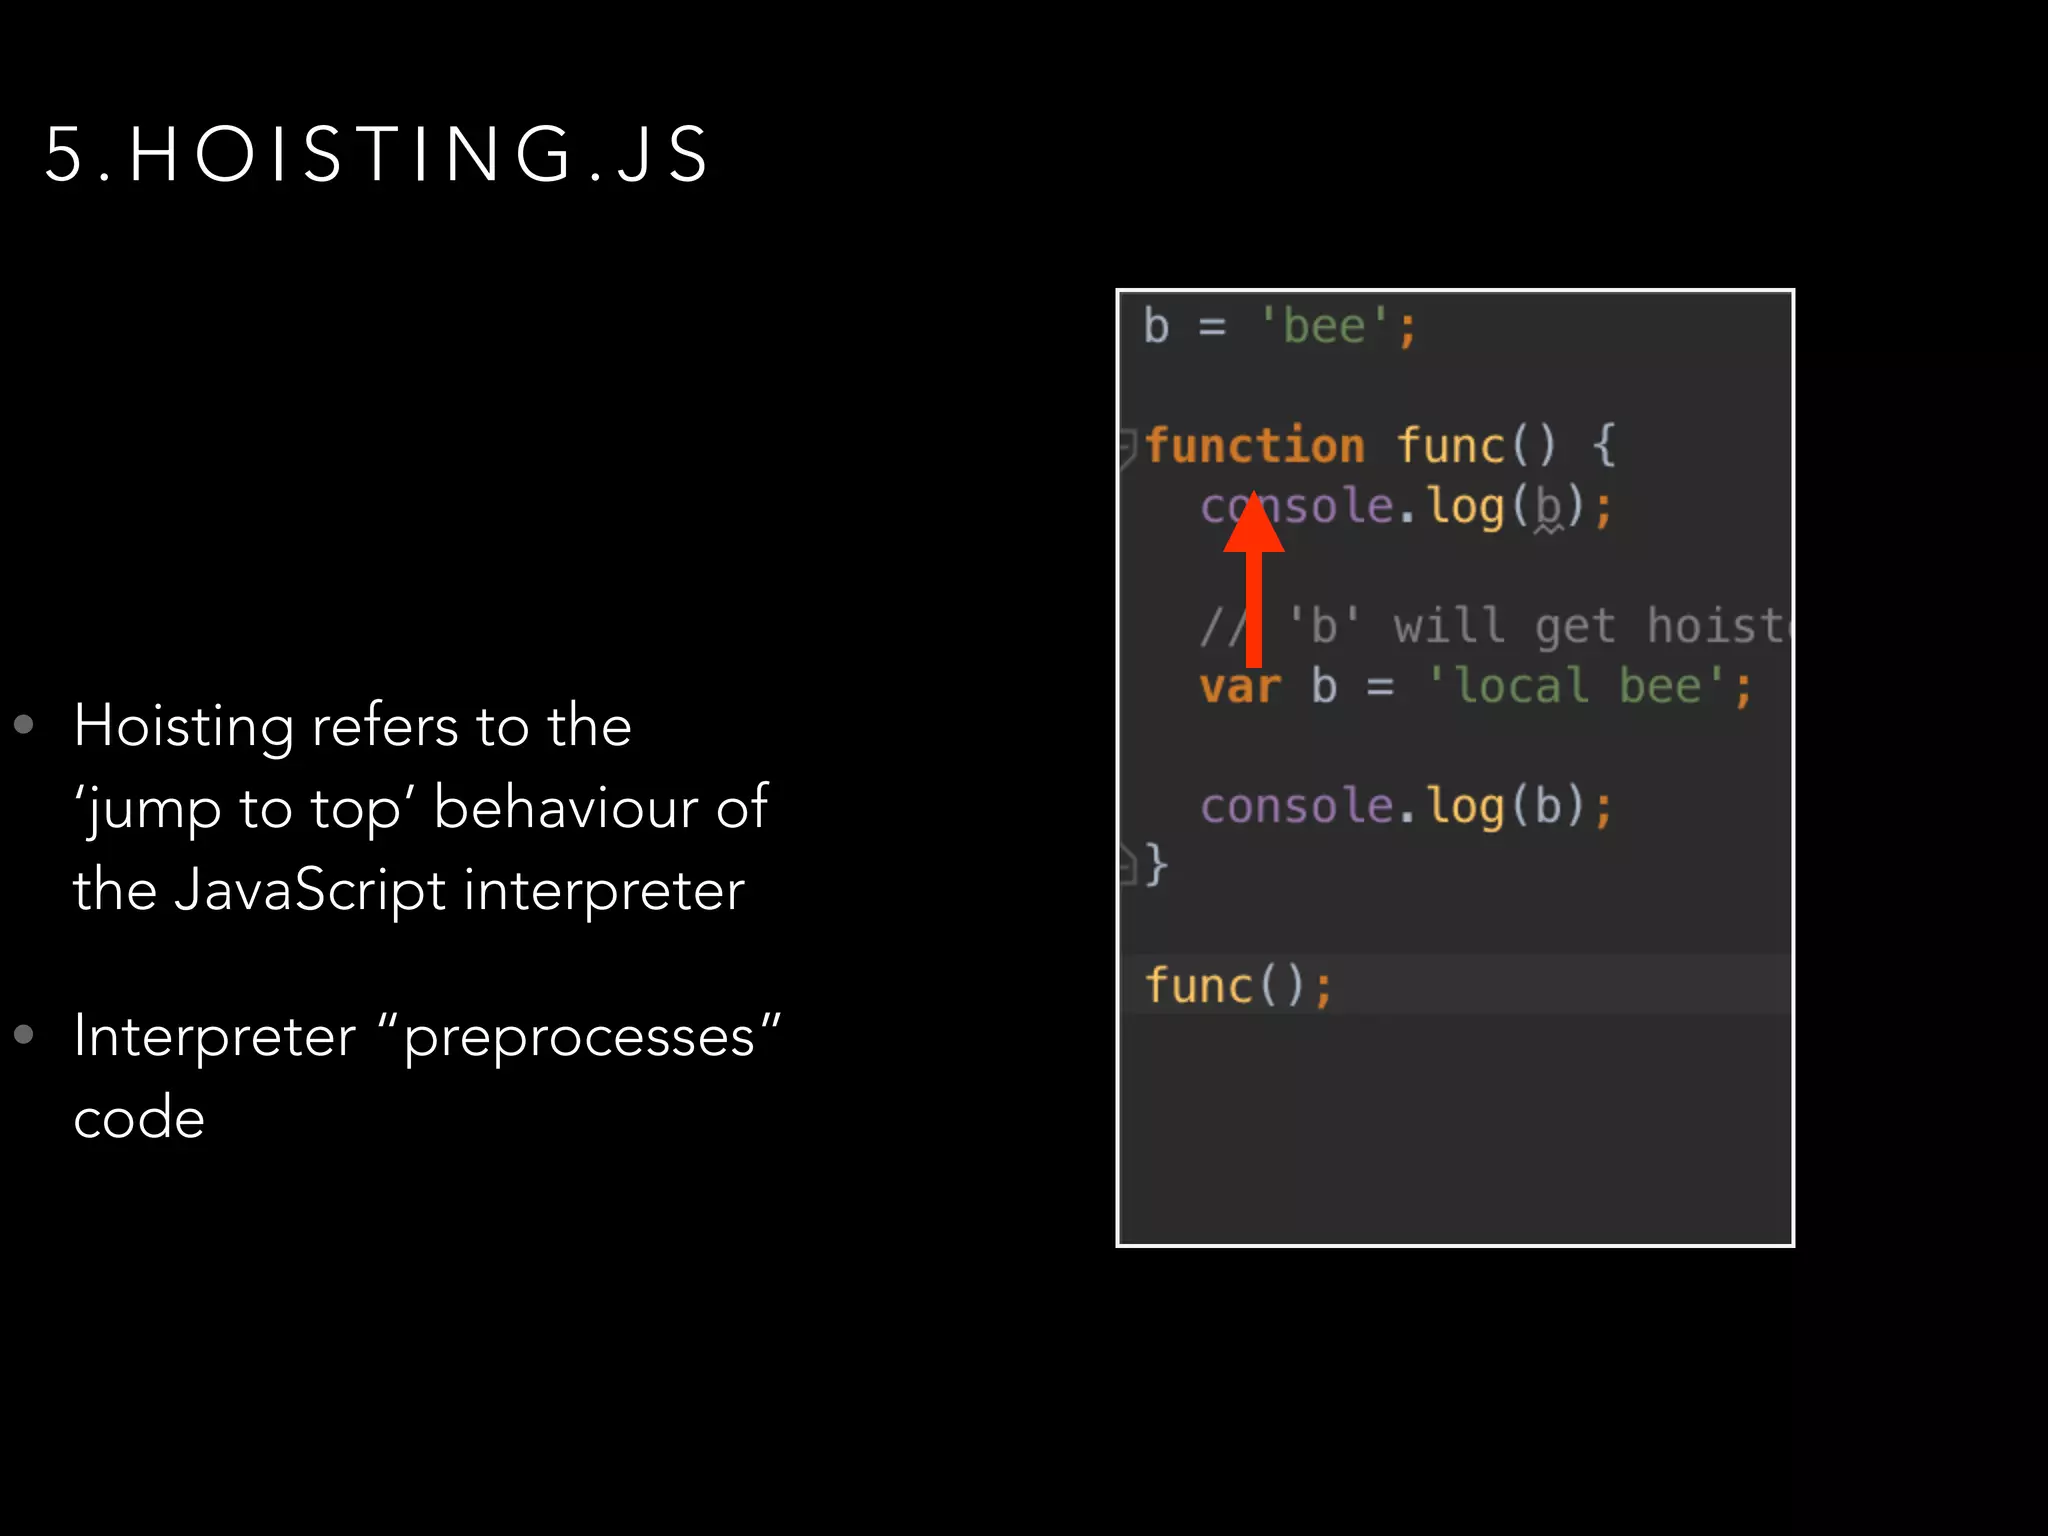Viewport: 2048px width, 1536px height.
Task: Click the line var b = 'local bee';
Action: click(1476, 687)
